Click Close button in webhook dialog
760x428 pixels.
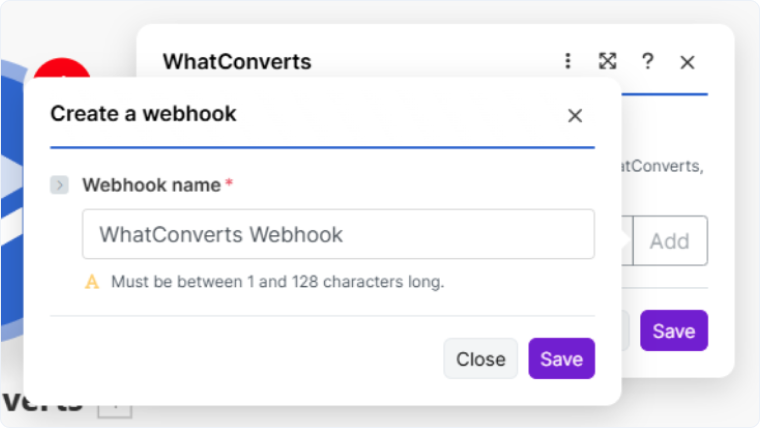(480, 359)
